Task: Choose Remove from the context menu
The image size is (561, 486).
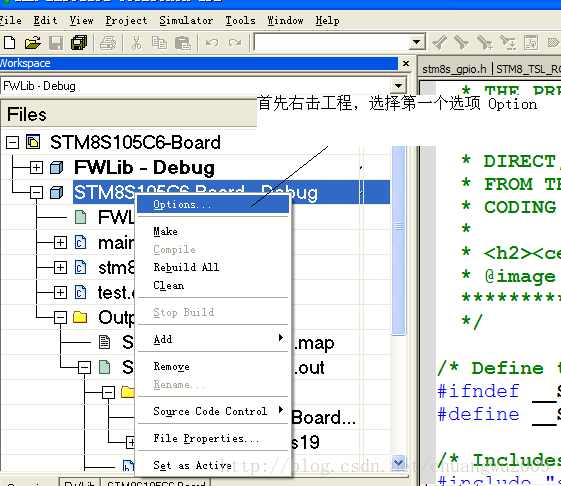Action: (x=213, y=366)
